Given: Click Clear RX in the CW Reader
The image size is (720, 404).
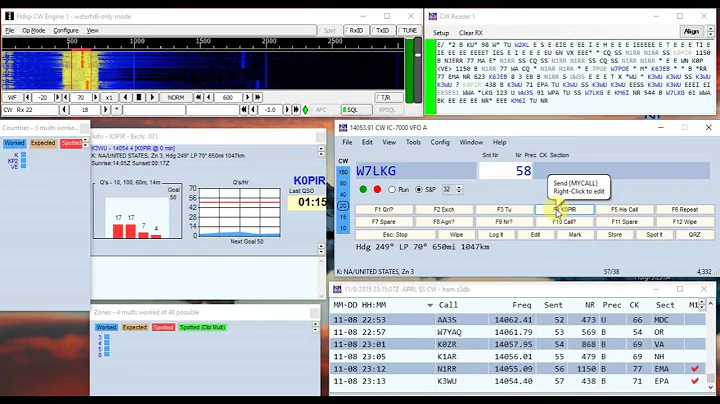Looking at the screenshot, I should [471, 33].
